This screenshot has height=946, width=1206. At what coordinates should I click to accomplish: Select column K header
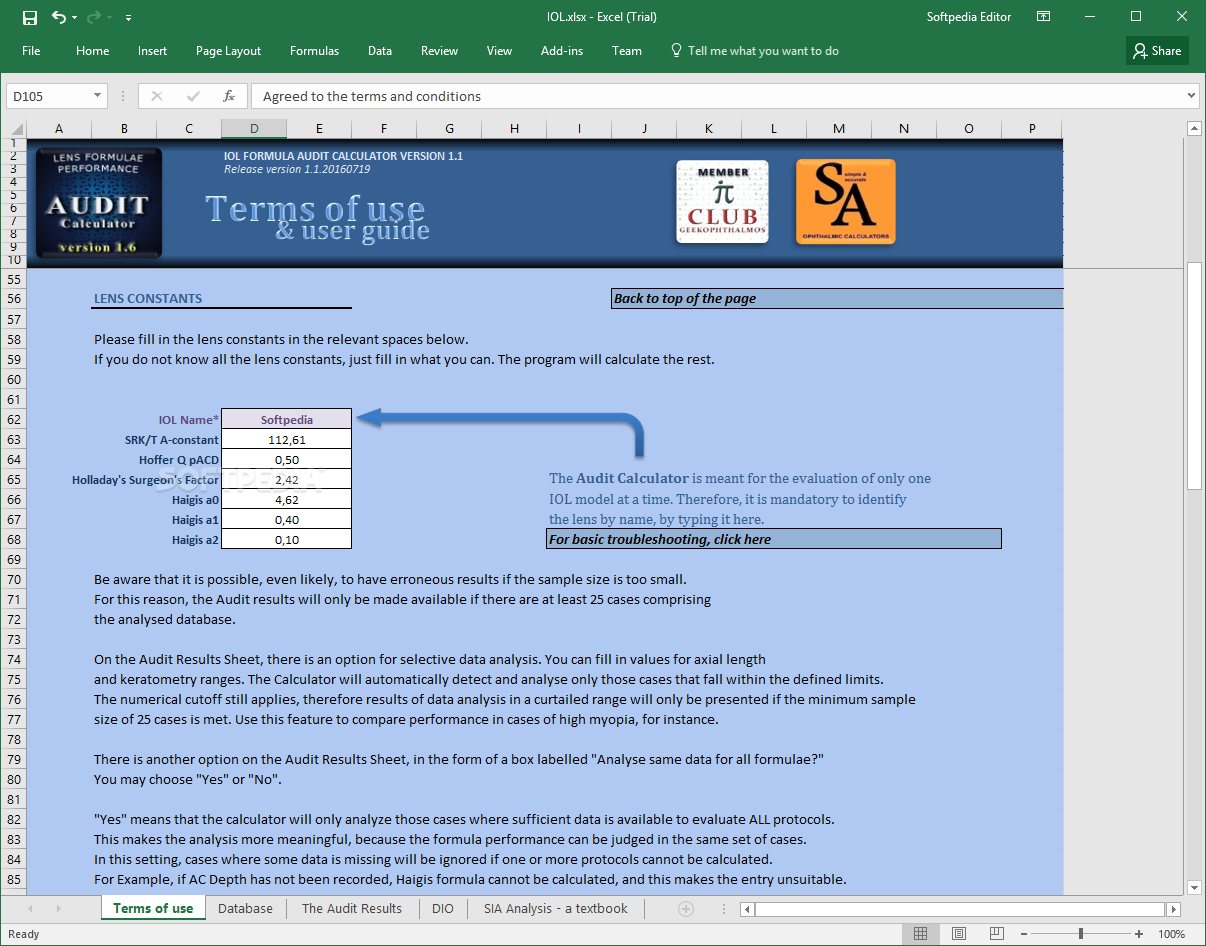click(x=709, y=128)
